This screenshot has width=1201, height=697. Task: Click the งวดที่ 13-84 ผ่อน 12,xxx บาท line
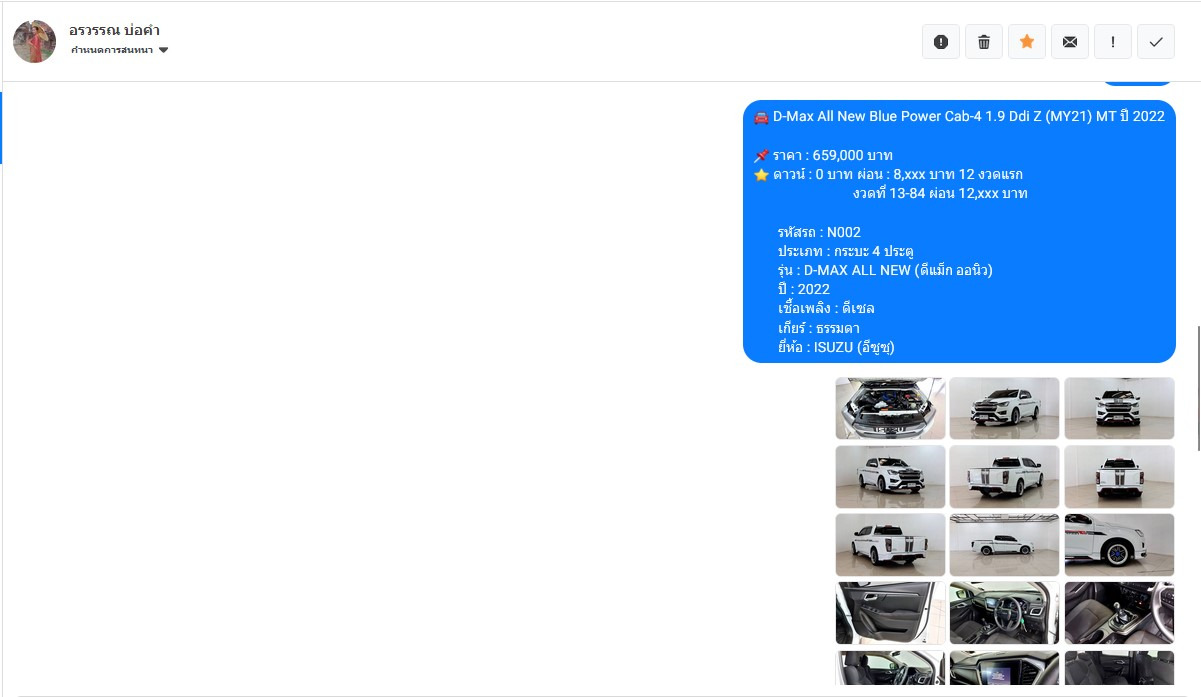coord(940,193)
